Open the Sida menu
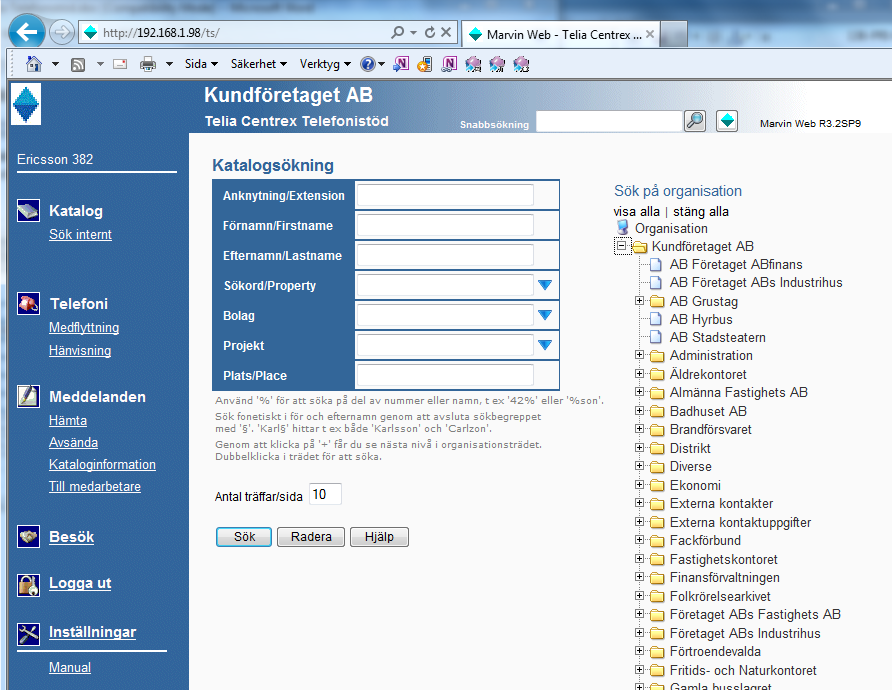 (201, 64)
